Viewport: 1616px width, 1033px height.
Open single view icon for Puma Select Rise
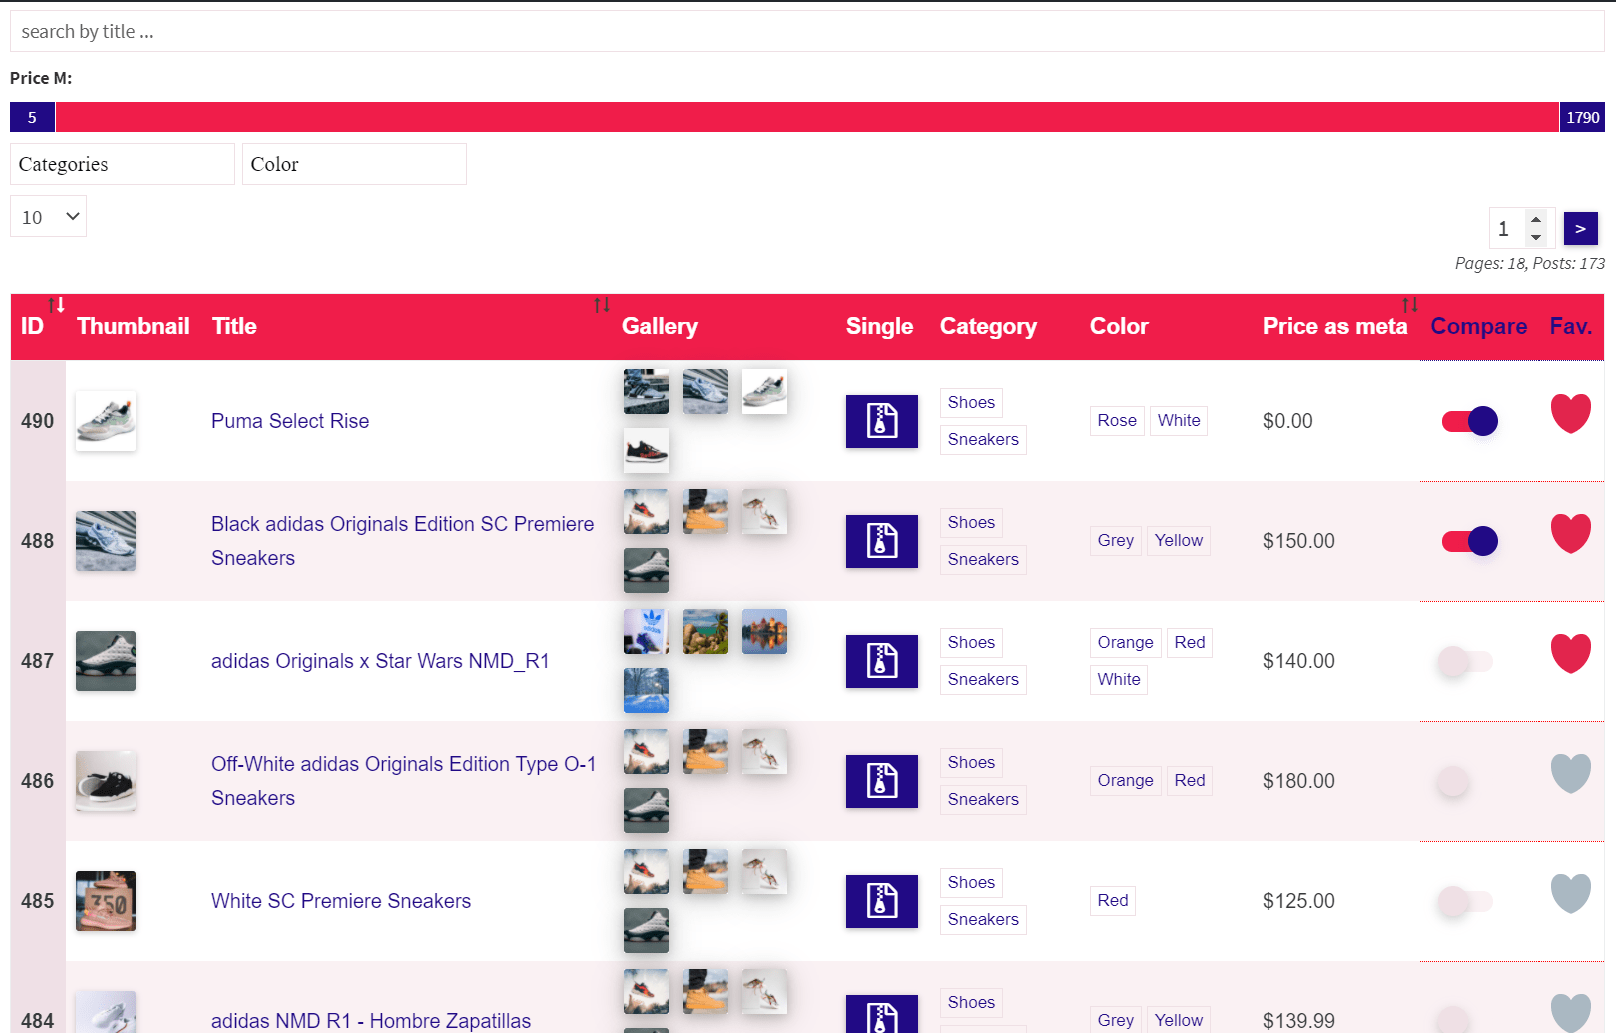[881, 421]
